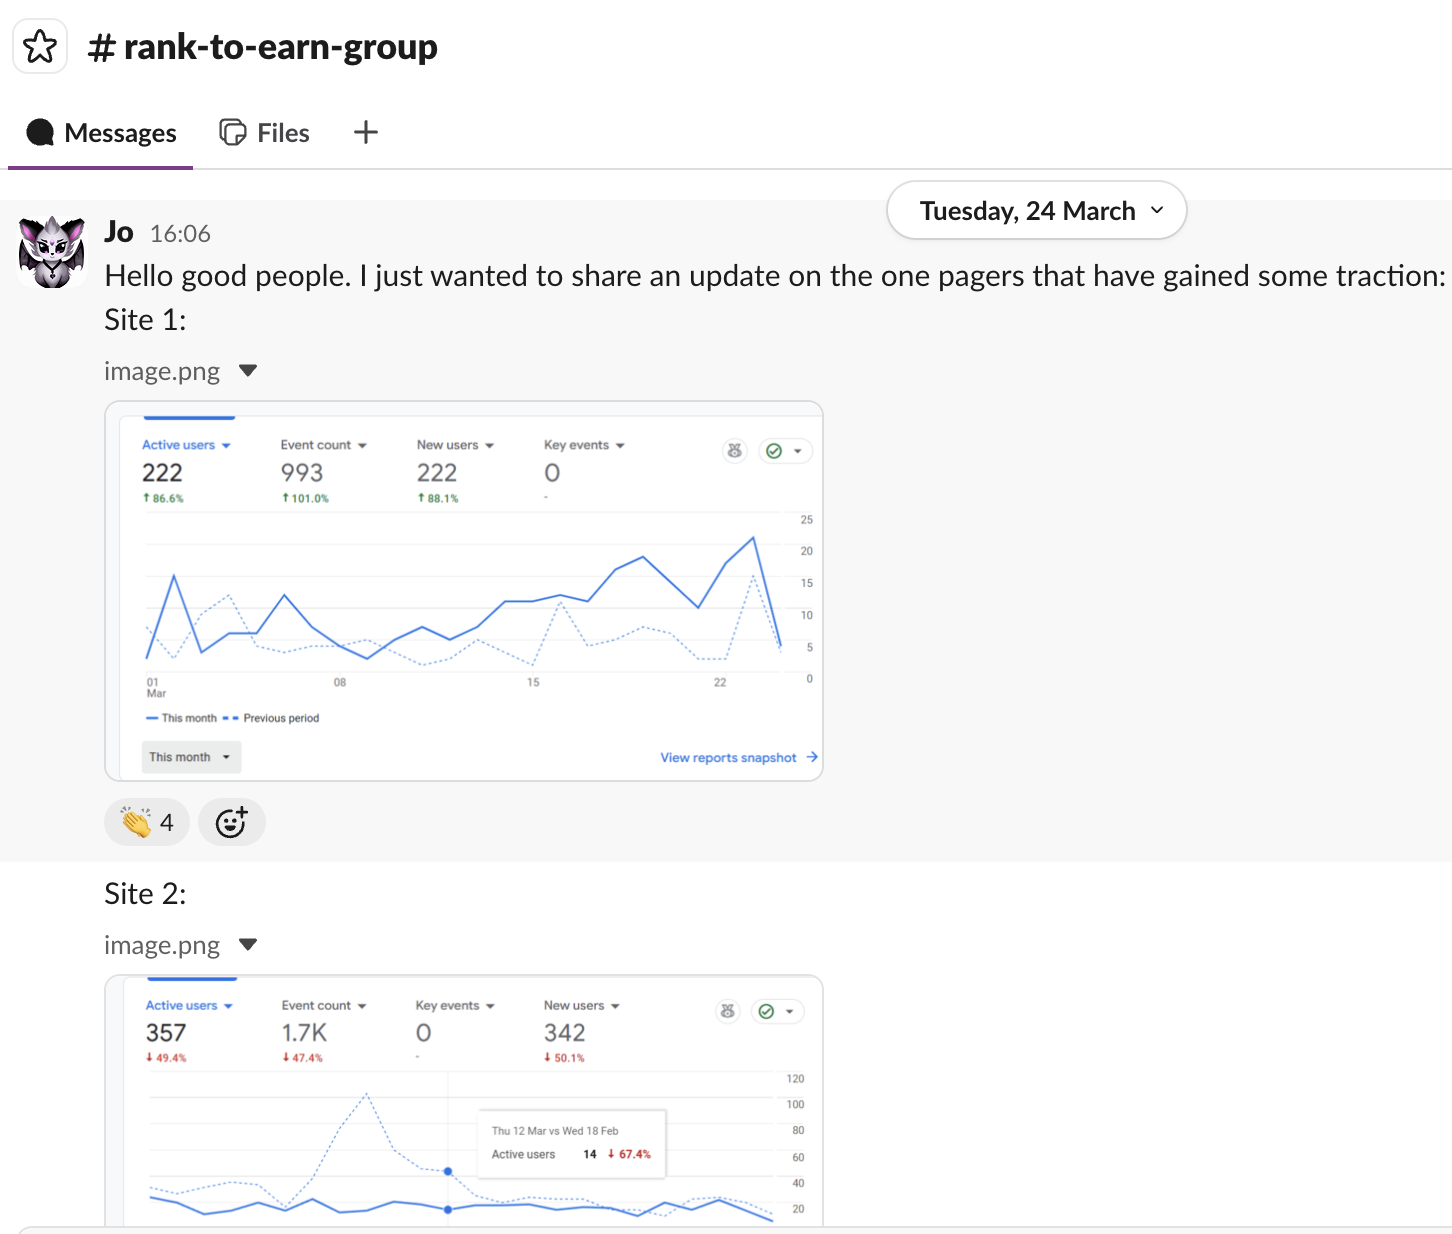Open Active users dropdown in Site 2 chart
The image size is (1452, 1234).
(189, 1005)
